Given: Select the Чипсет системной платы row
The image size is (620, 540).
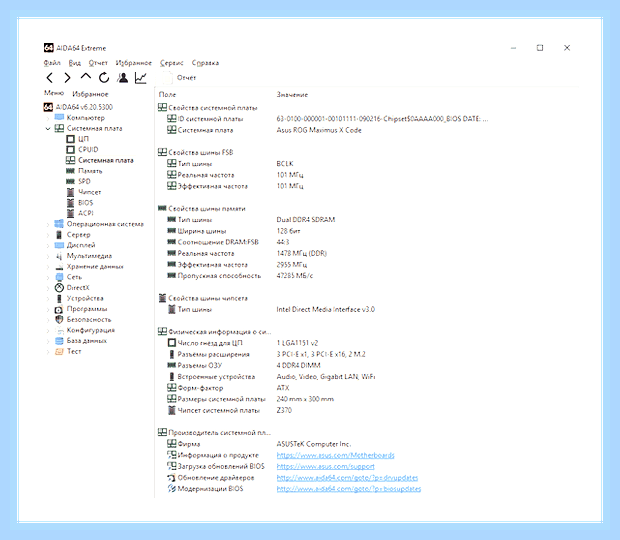Looking at the screenshot, I should [229, 410].
